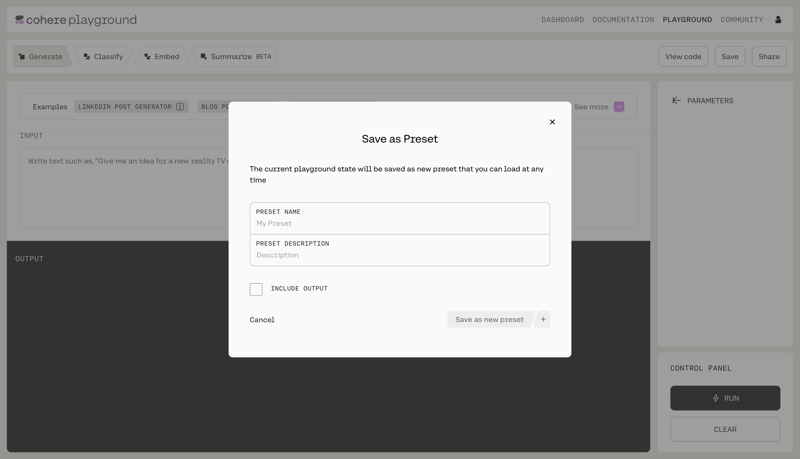Viewport: 800px width, 459px height.
Task: Switch to the Summarize Beta tab
Action: [235, 57]
